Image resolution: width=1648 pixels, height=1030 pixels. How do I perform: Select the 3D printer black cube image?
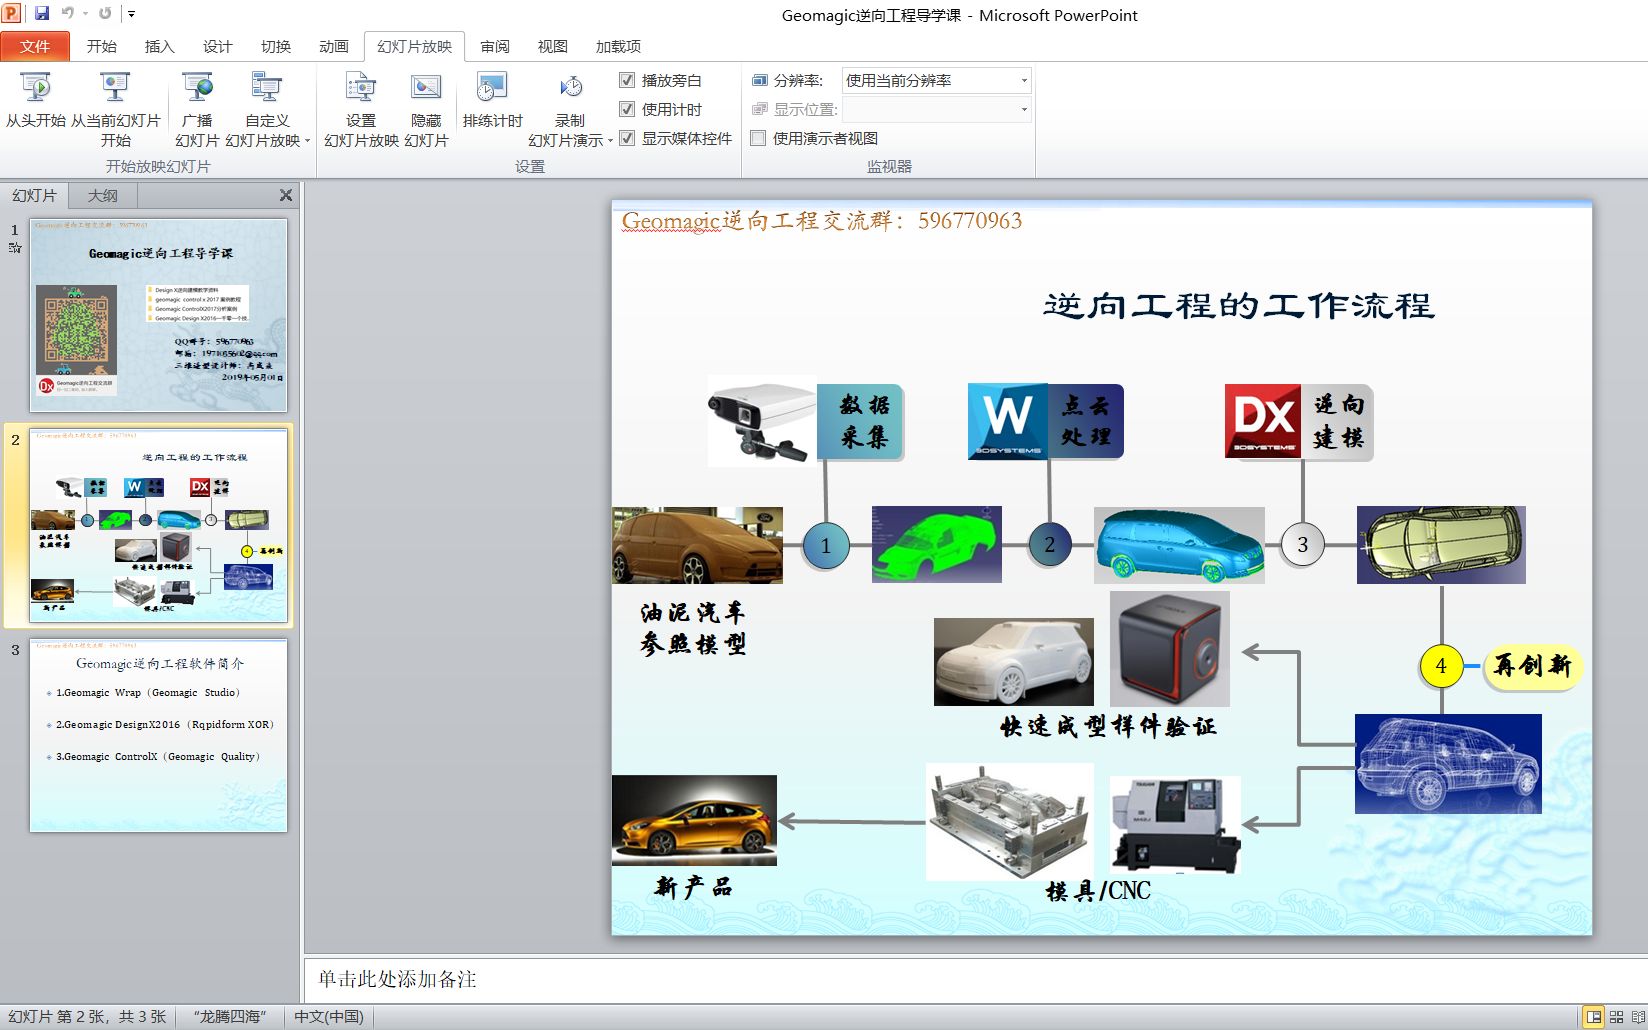pyautogui.click(x=1170, y=649)
